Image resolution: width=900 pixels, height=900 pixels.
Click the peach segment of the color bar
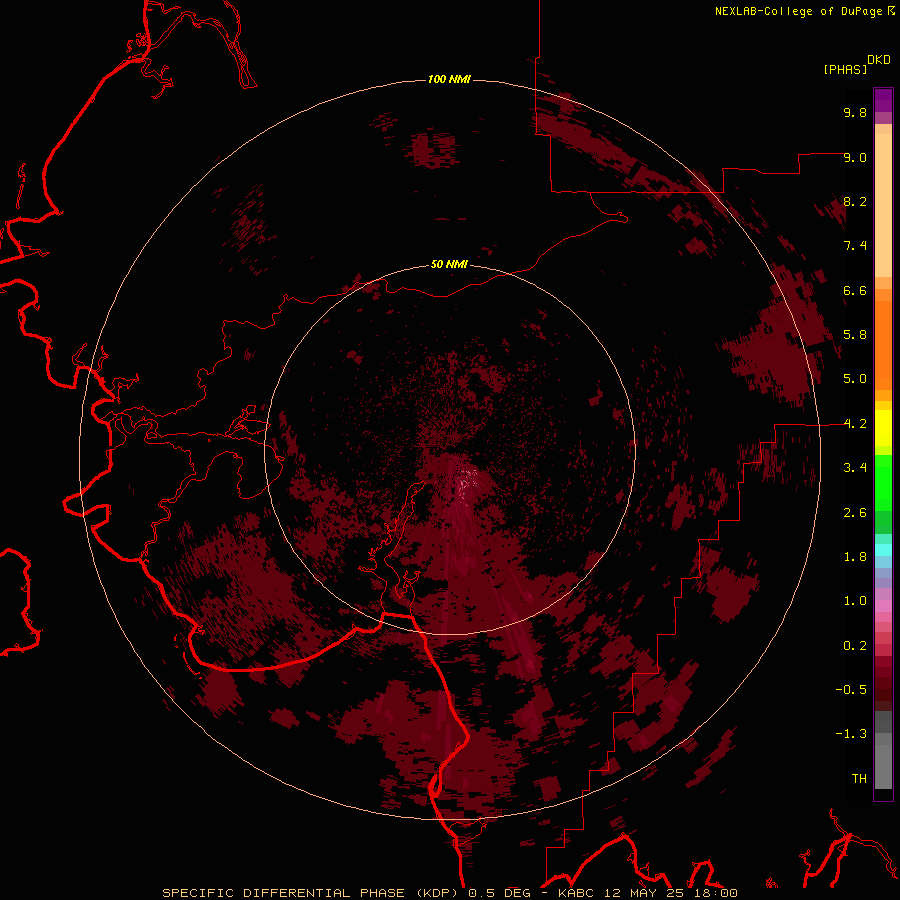(883, 205)
